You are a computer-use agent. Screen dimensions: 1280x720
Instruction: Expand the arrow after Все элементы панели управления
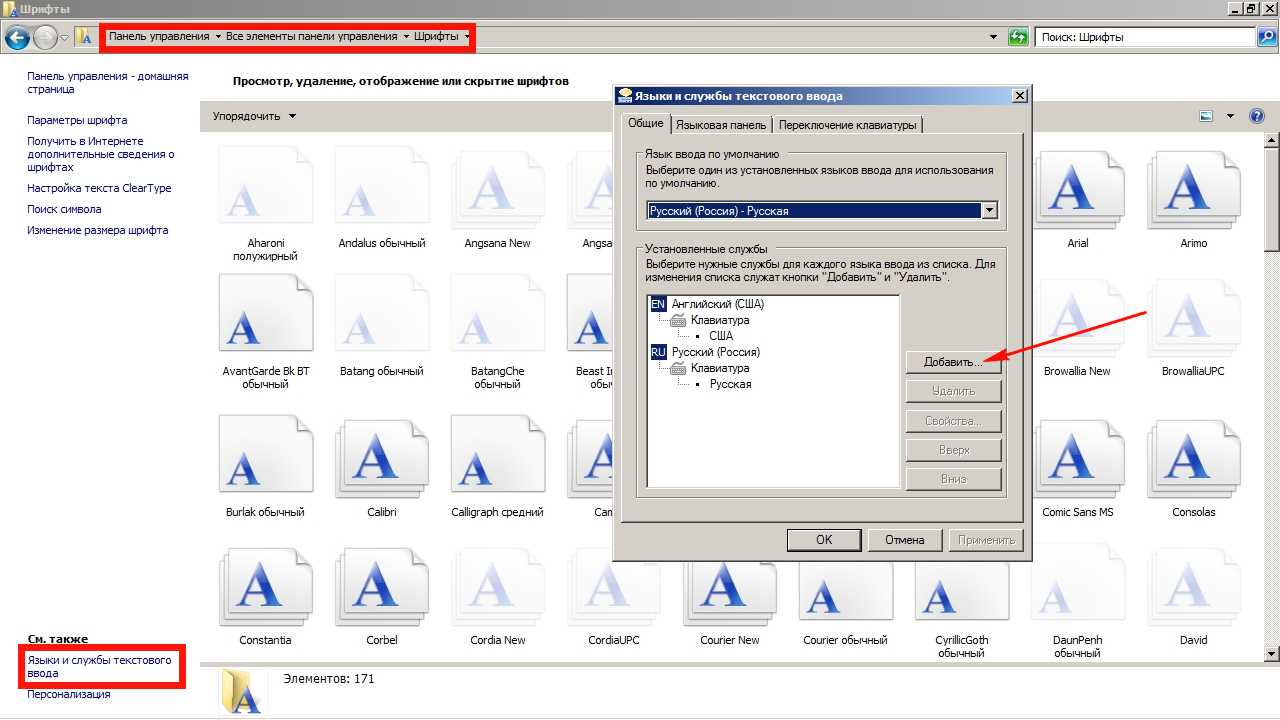click(406, 37)
